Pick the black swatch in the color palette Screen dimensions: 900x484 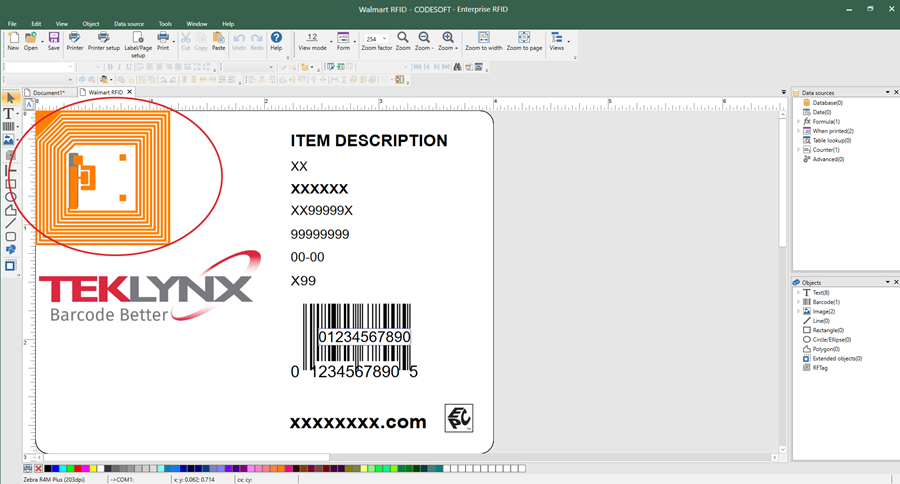coord(48,468)
